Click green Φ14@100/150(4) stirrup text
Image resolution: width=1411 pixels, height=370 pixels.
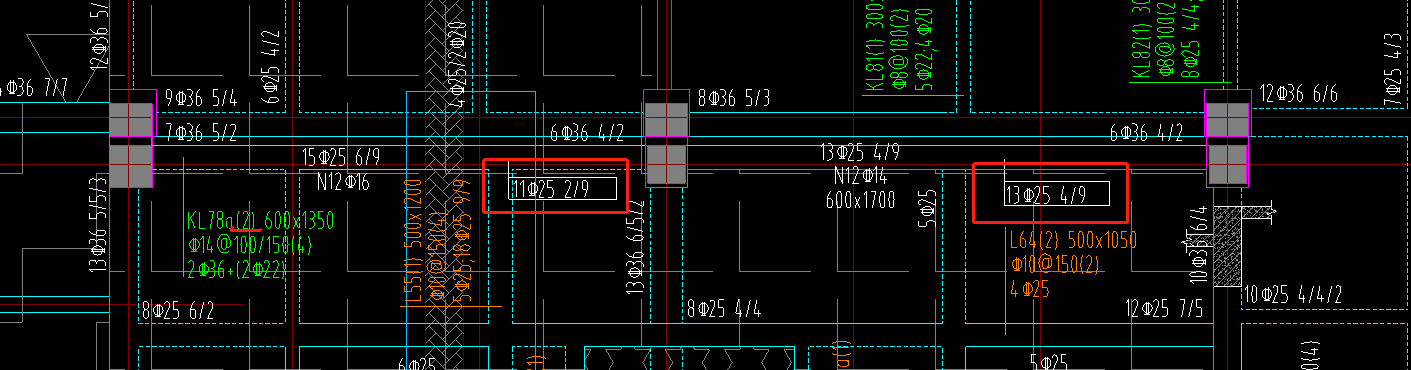(249, 245)
